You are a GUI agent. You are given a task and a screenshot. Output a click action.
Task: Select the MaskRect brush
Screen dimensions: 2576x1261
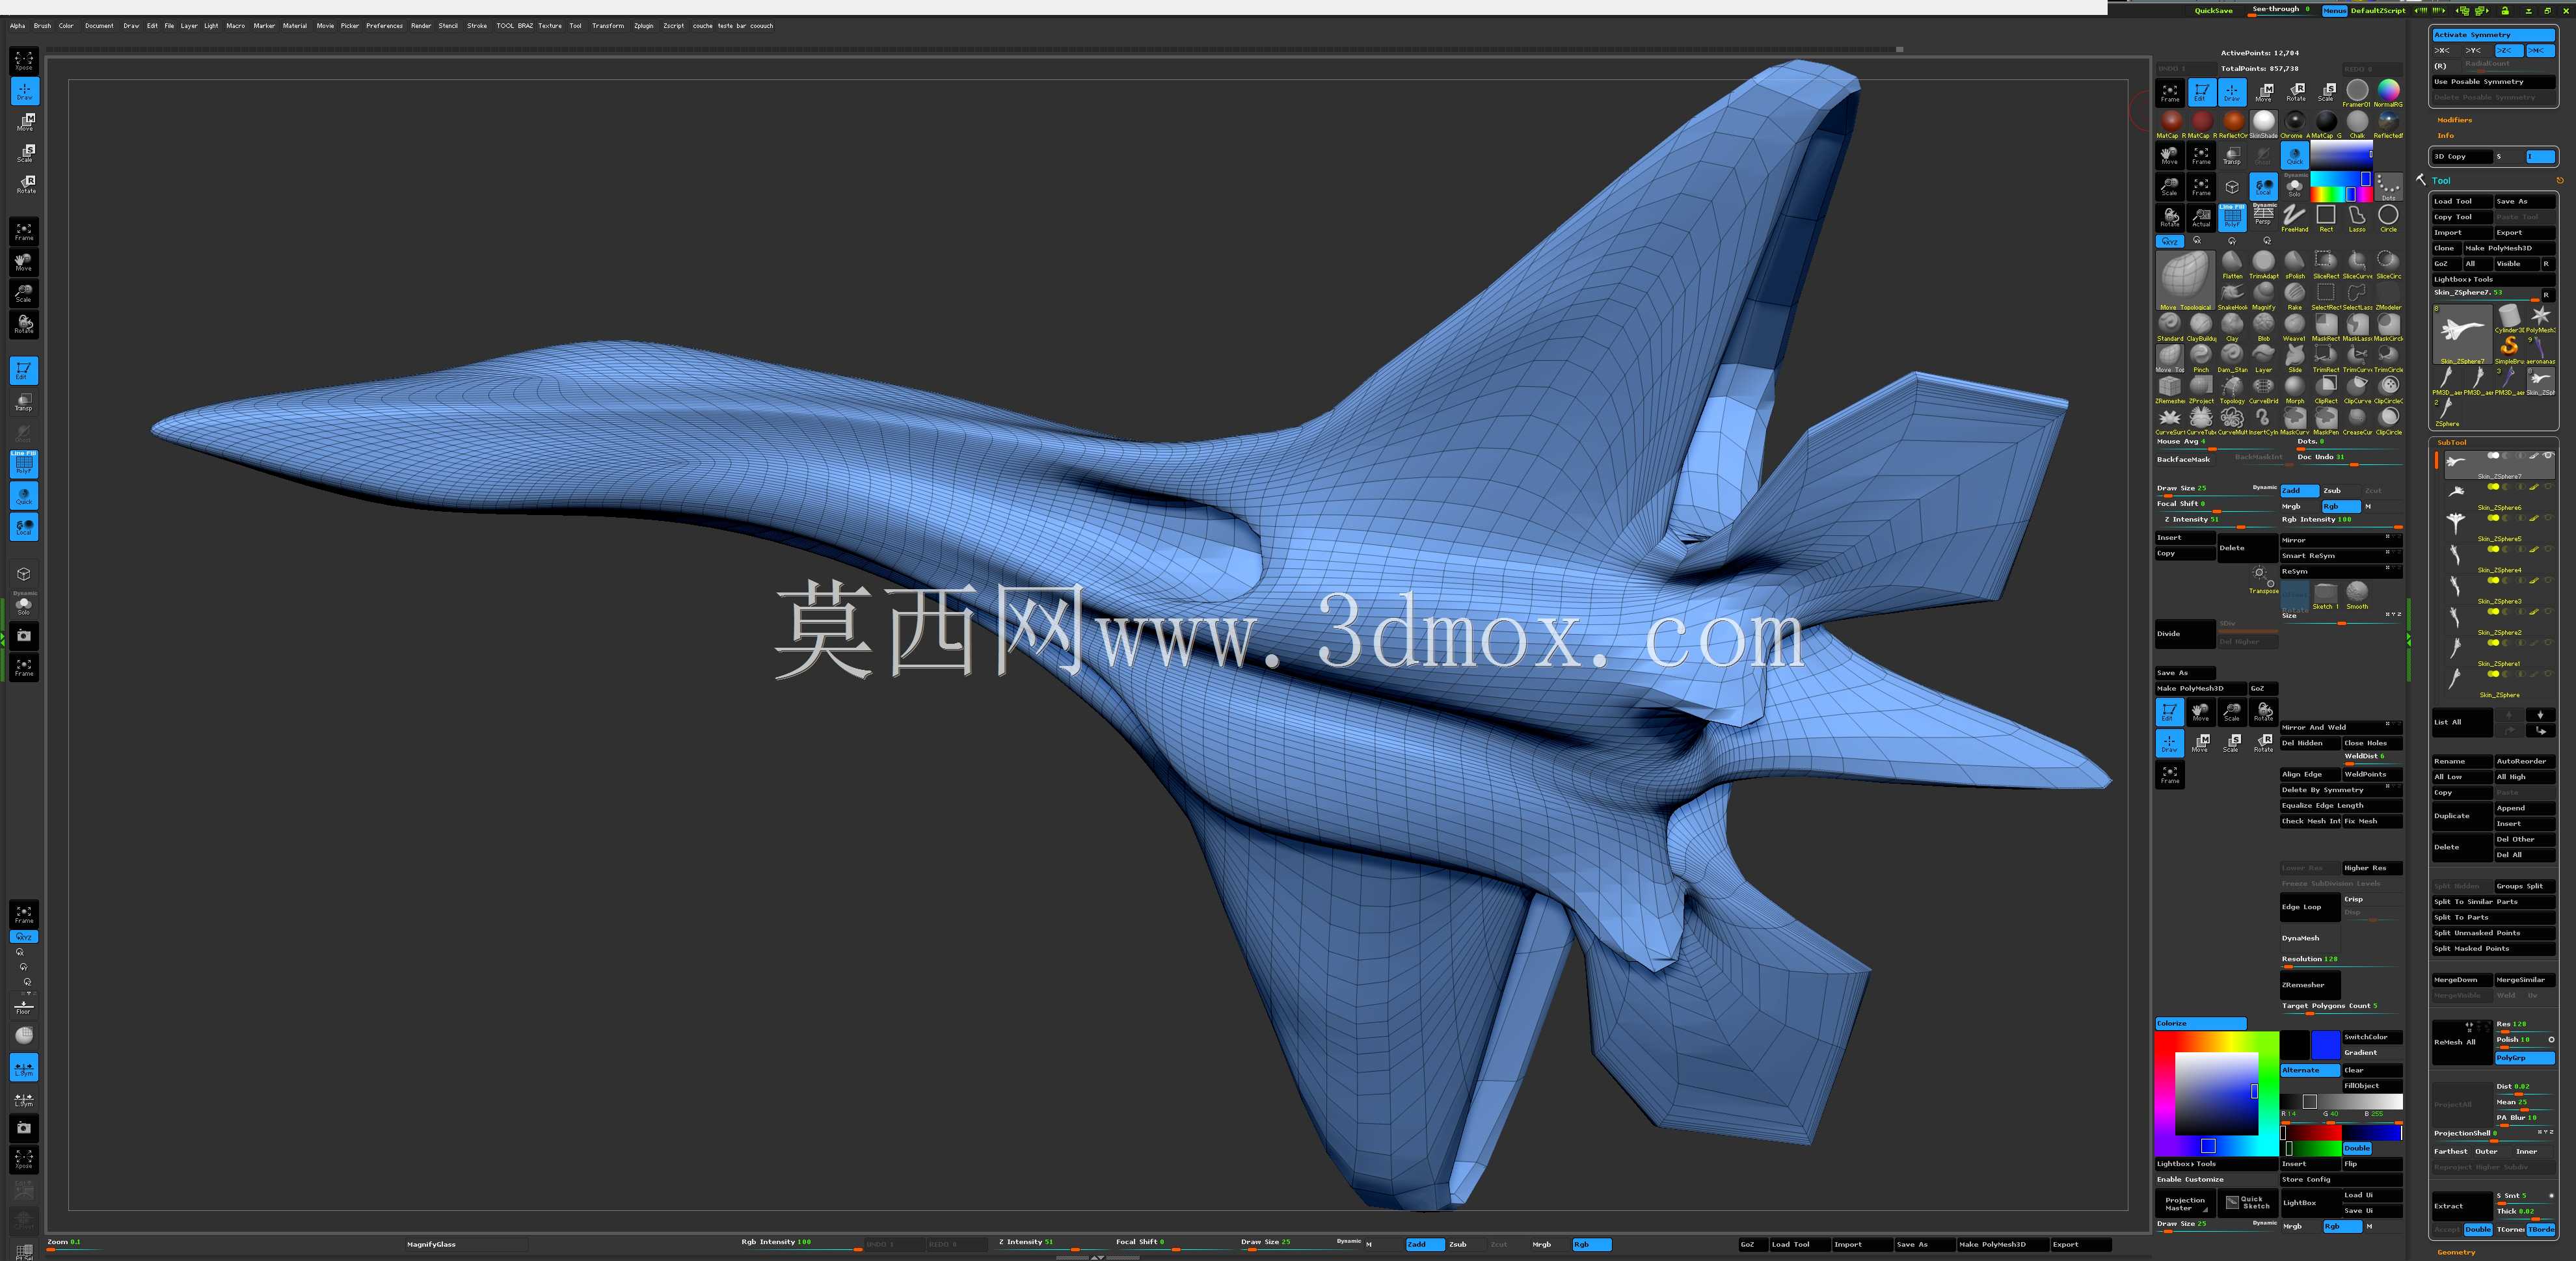[x=2326, y=327]
